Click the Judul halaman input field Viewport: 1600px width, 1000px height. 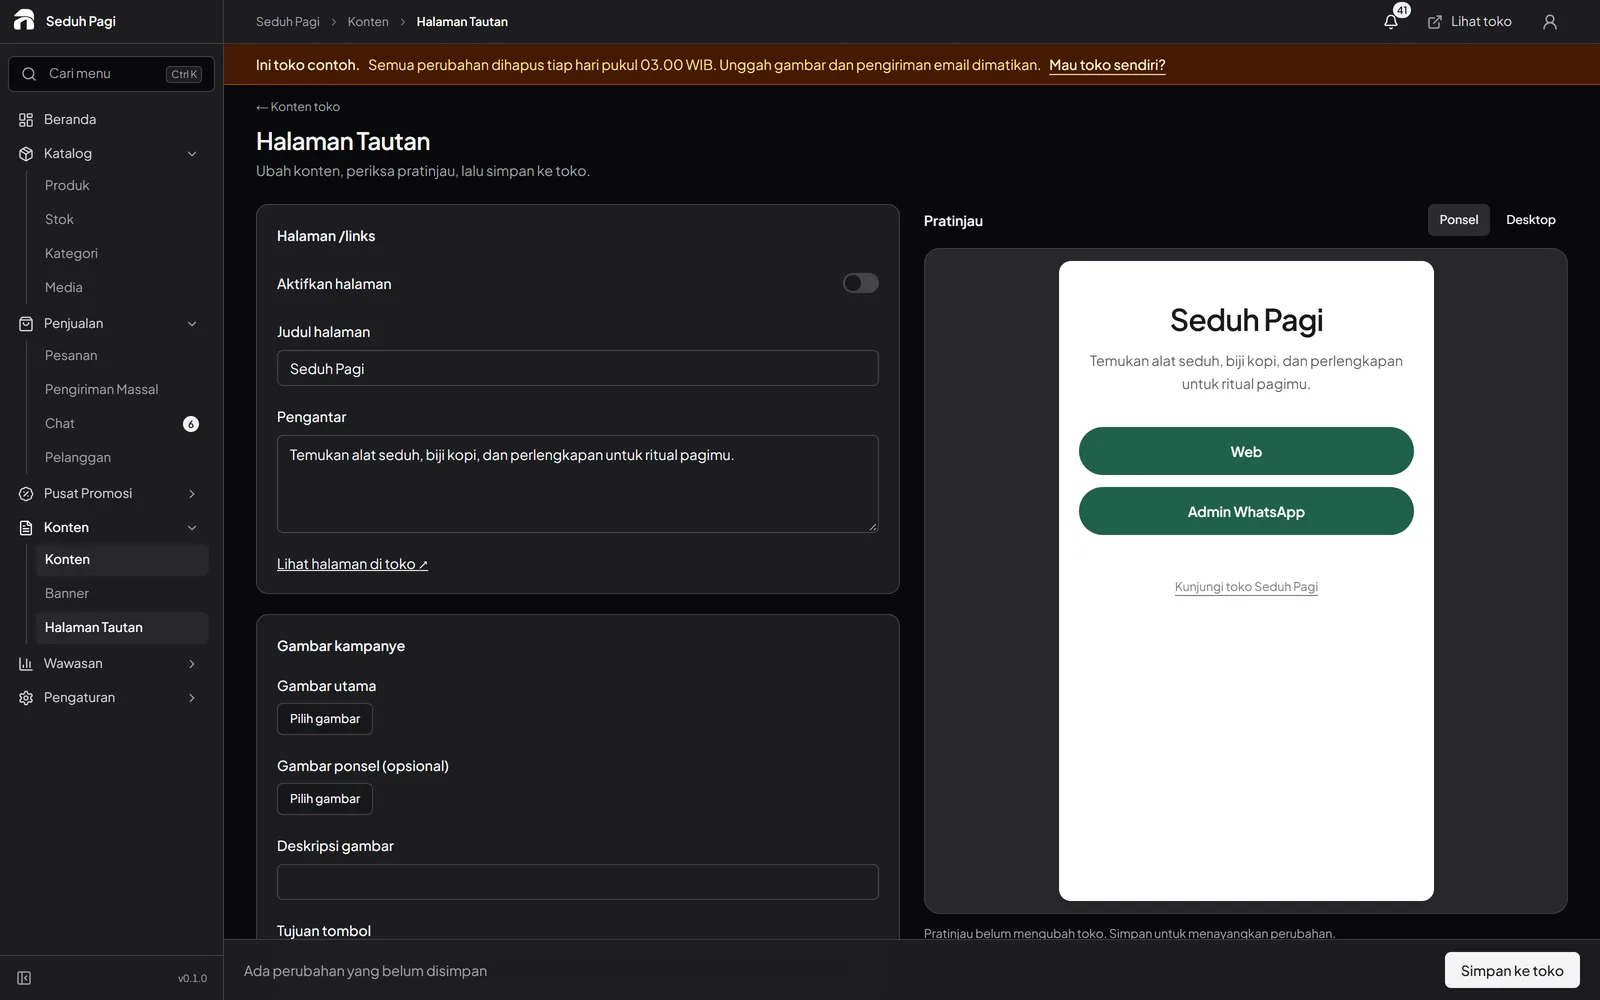point(578,368)
